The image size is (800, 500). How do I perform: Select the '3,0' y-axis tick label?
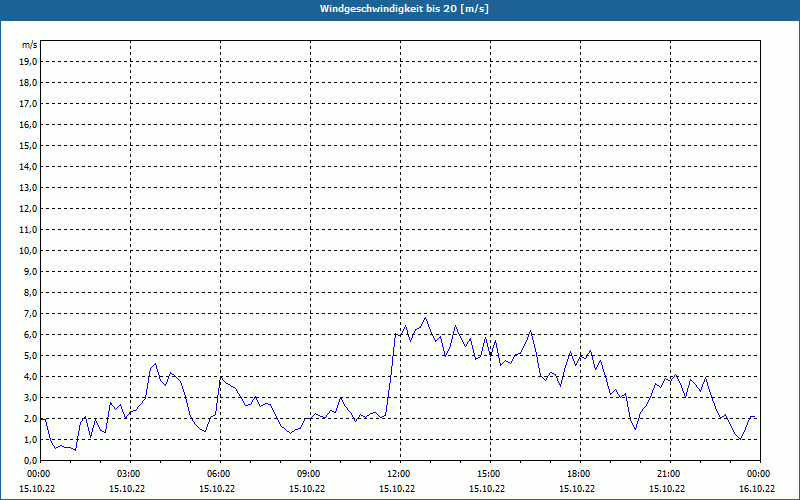point(29,397)
